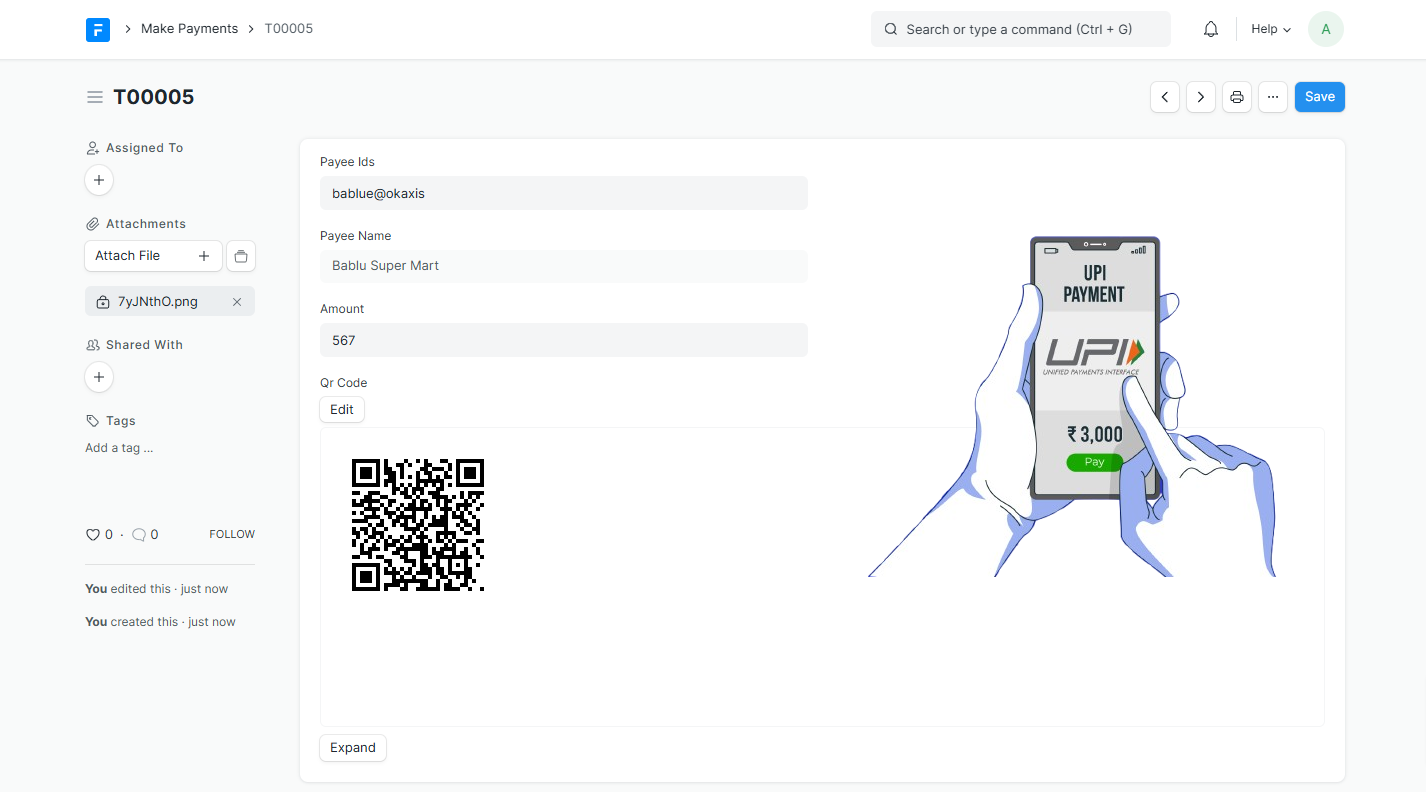
Task: Expand the Qr Code field
Action: [352, 747]
